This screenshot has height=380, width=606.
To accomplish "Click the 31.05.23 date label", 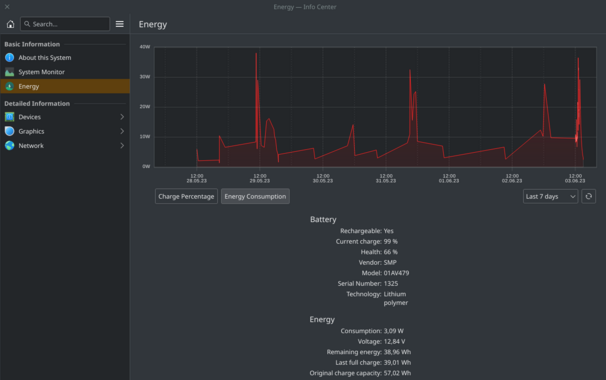I will pyautogui.click(x=386, y=181).
